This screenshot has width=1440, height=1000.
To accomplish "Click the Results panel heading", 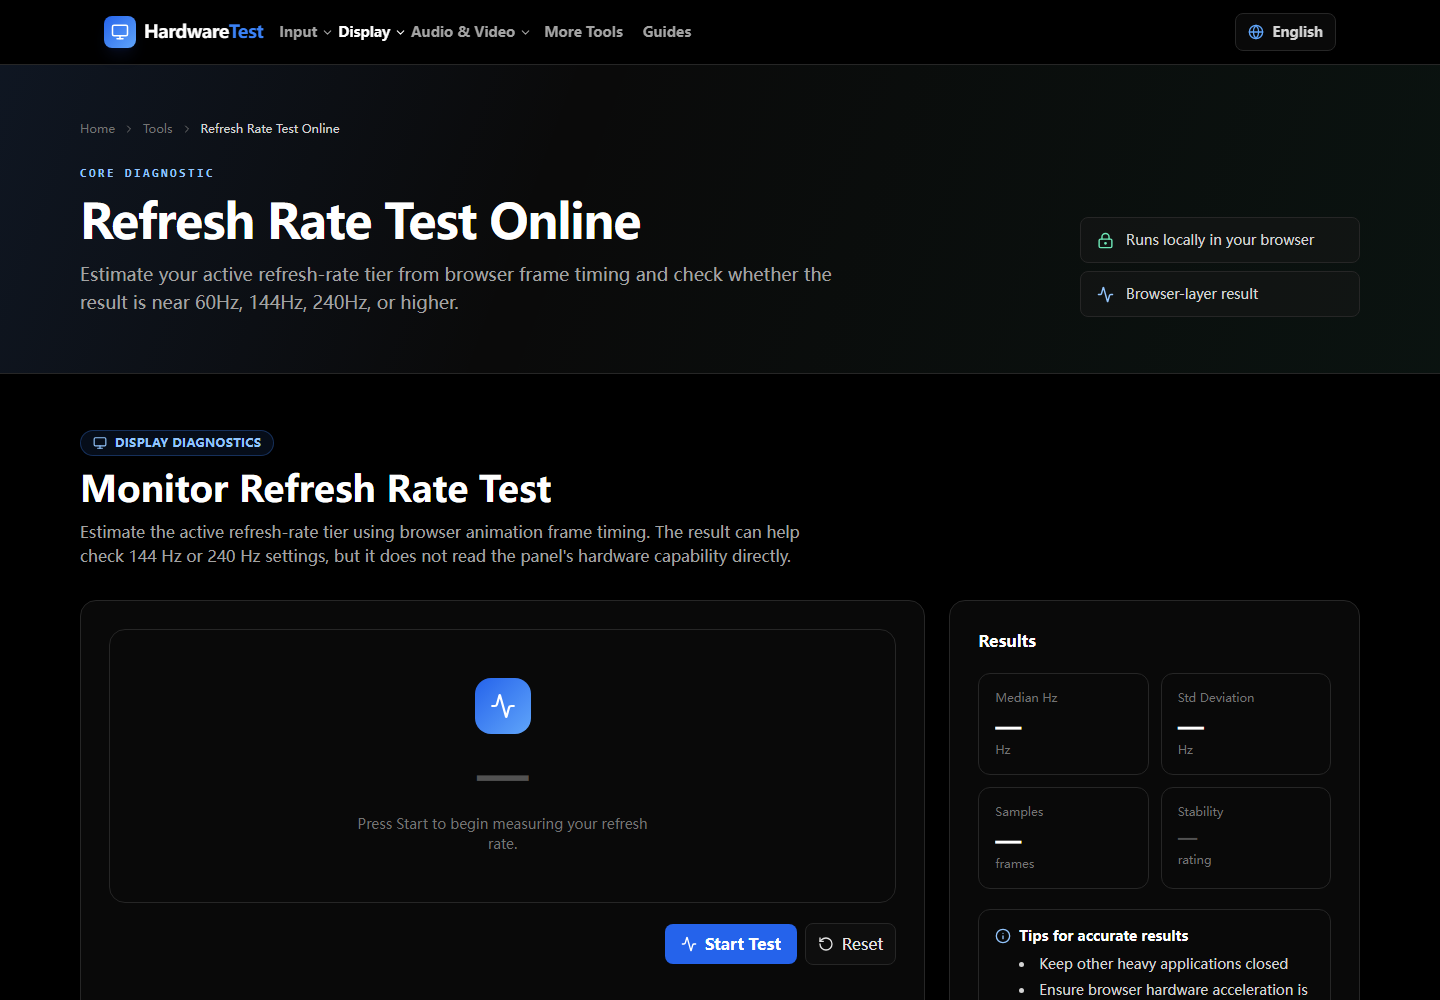I will 1007,641.
